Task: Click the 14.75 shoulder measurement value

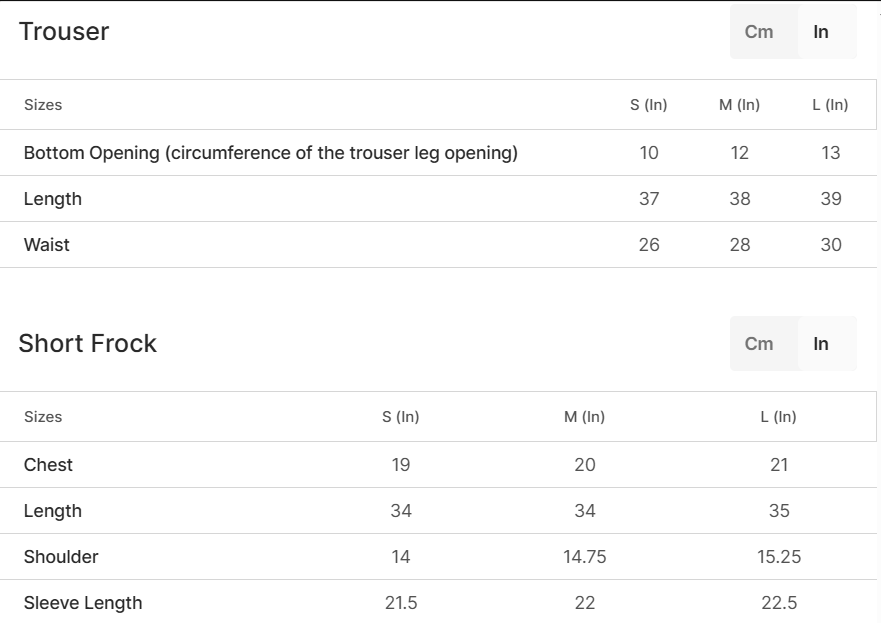Action: point(585,557)
